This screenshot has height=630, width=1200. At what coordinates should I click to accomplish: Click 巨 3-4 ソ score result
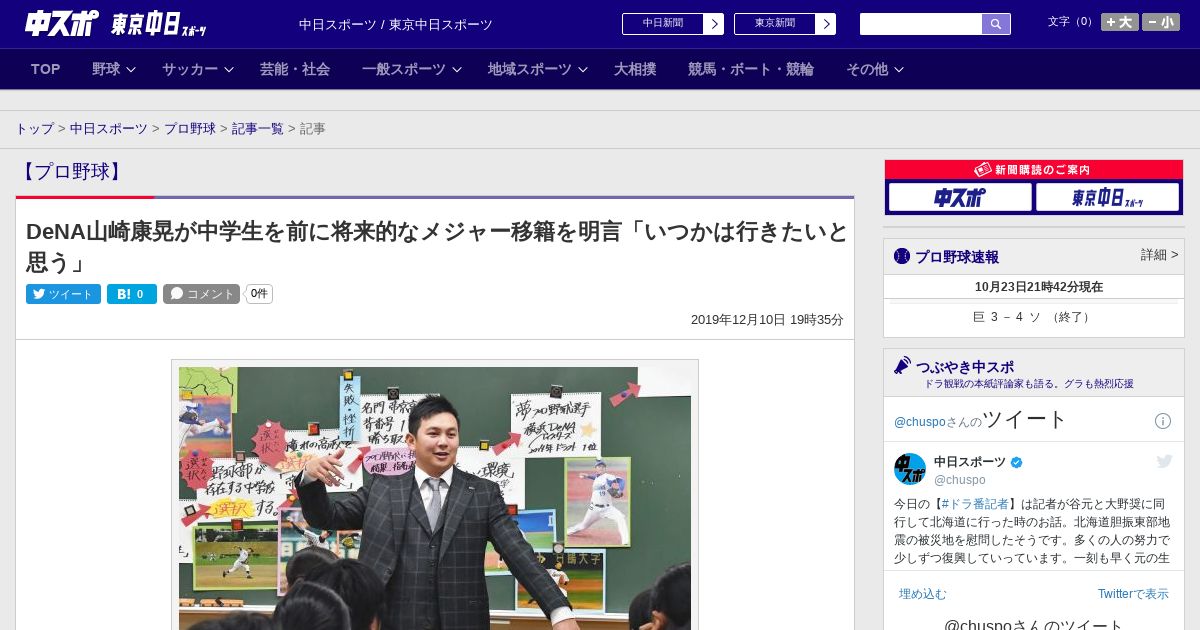coord(1034,317)
